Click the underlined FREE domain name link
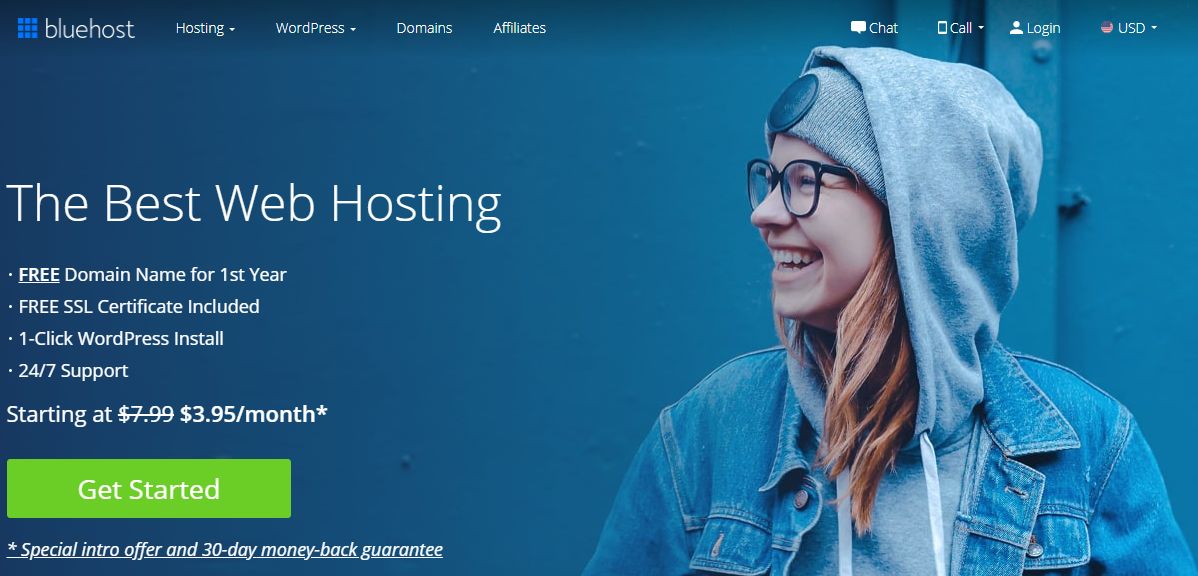Viewport: 1198px width, 576px height. (39, 274)
